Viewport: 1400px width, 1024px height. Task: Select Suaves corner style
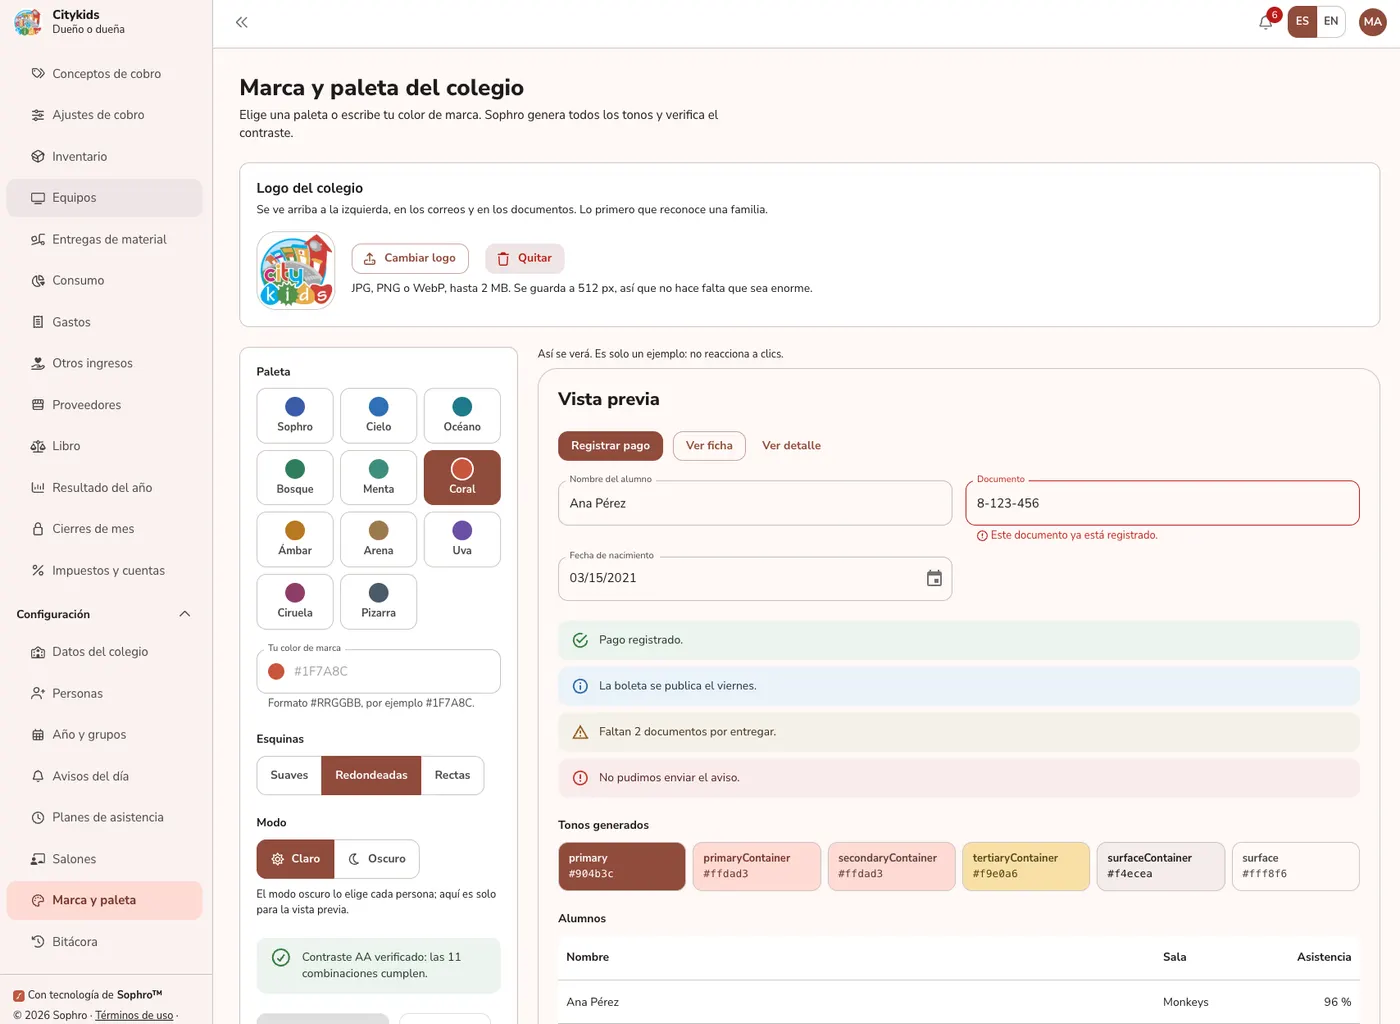289,776
